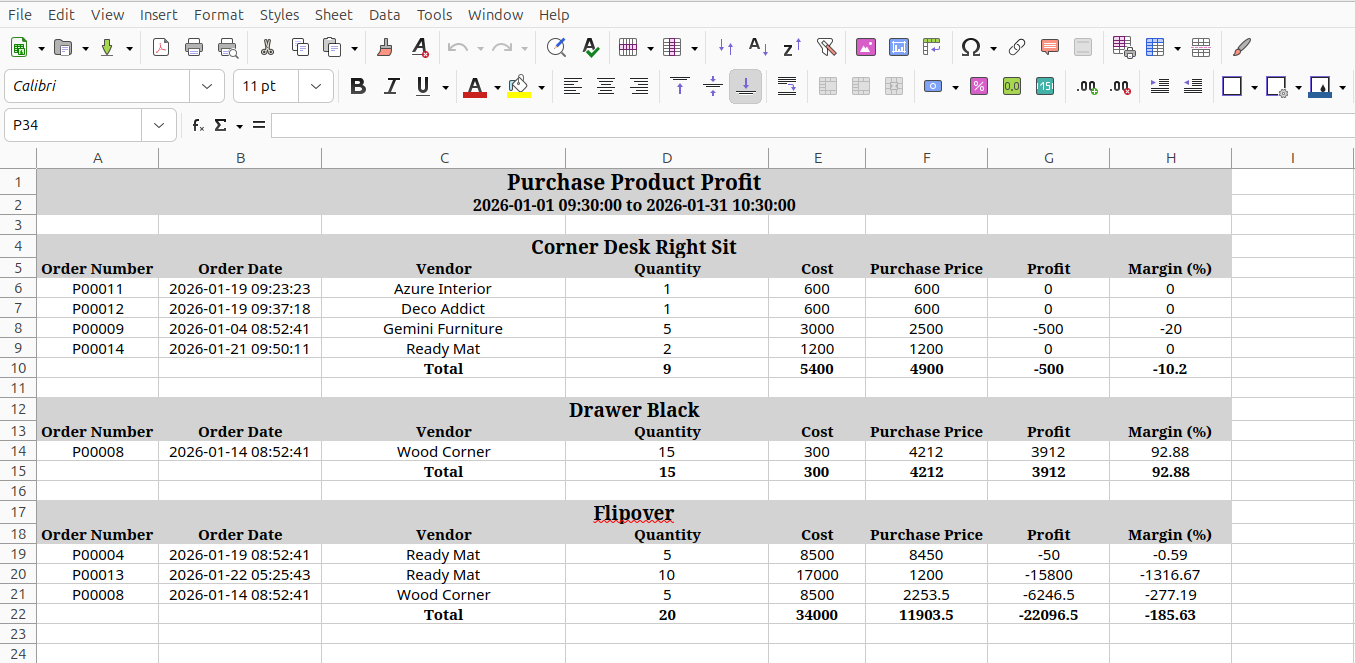The image size is (1355, 663).
Task: Clear direct formatting icon
Action: (x=420, y=47)
